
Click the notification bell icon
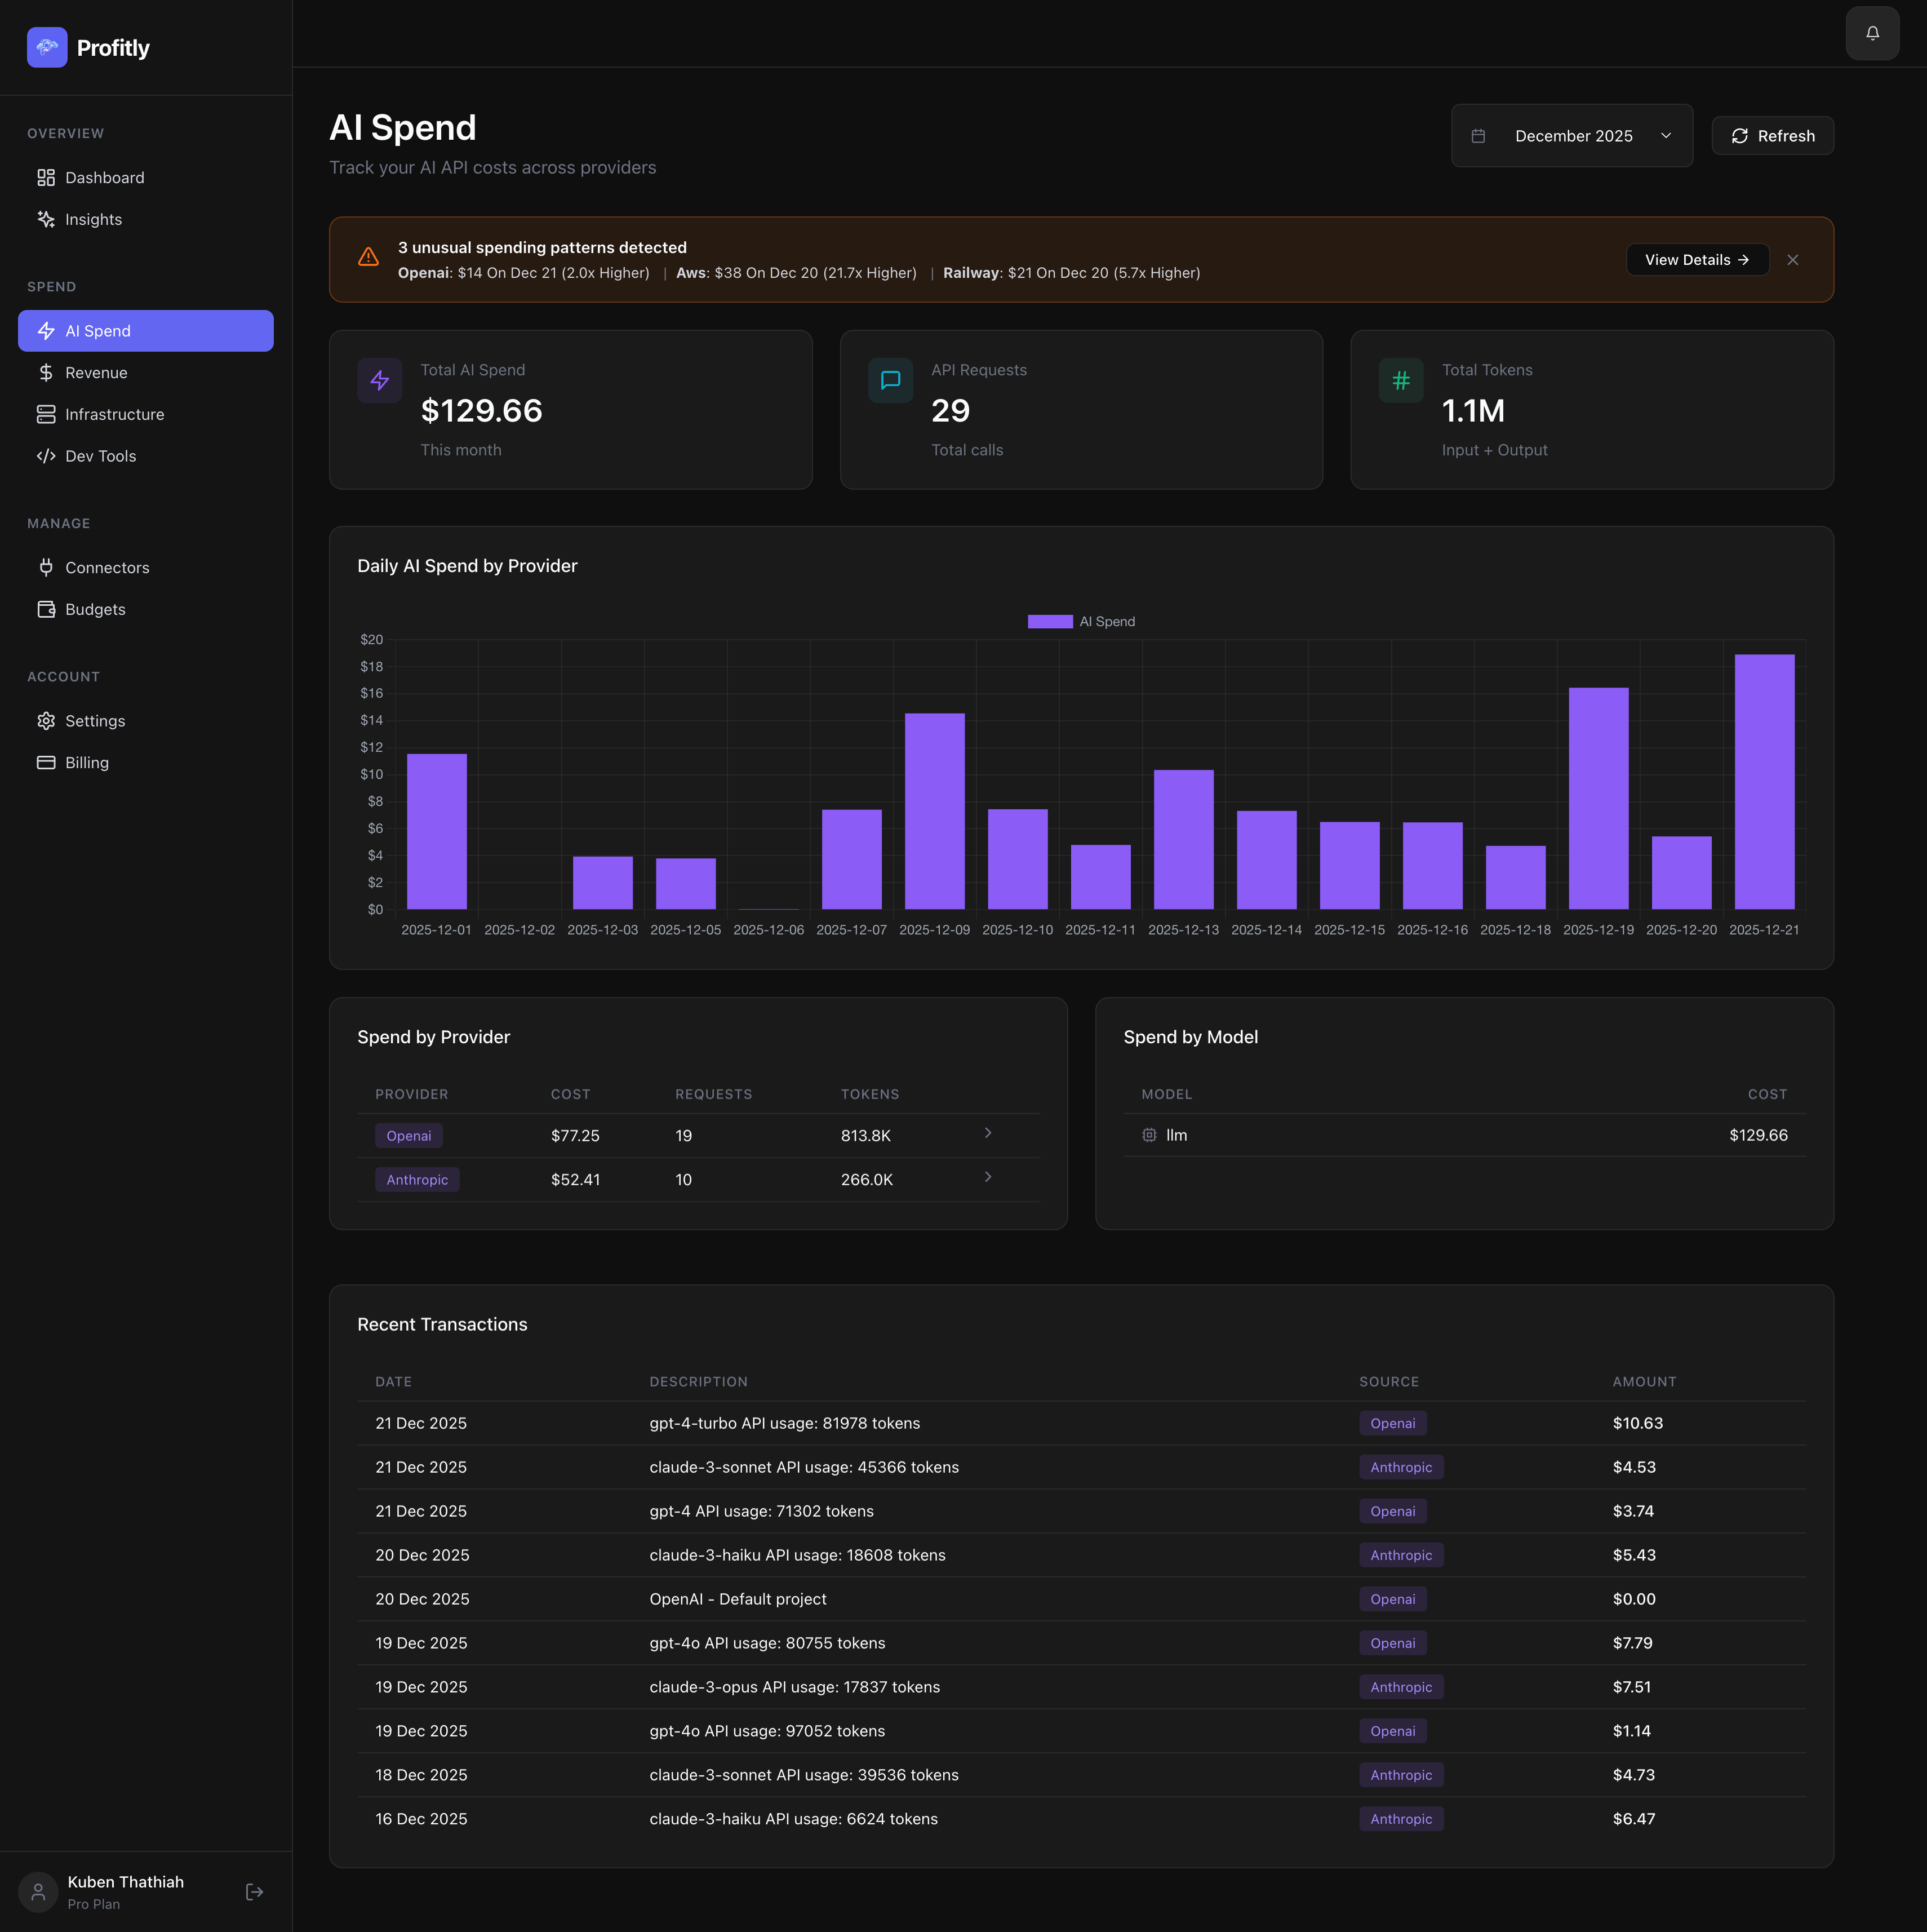pos(1872,33)
